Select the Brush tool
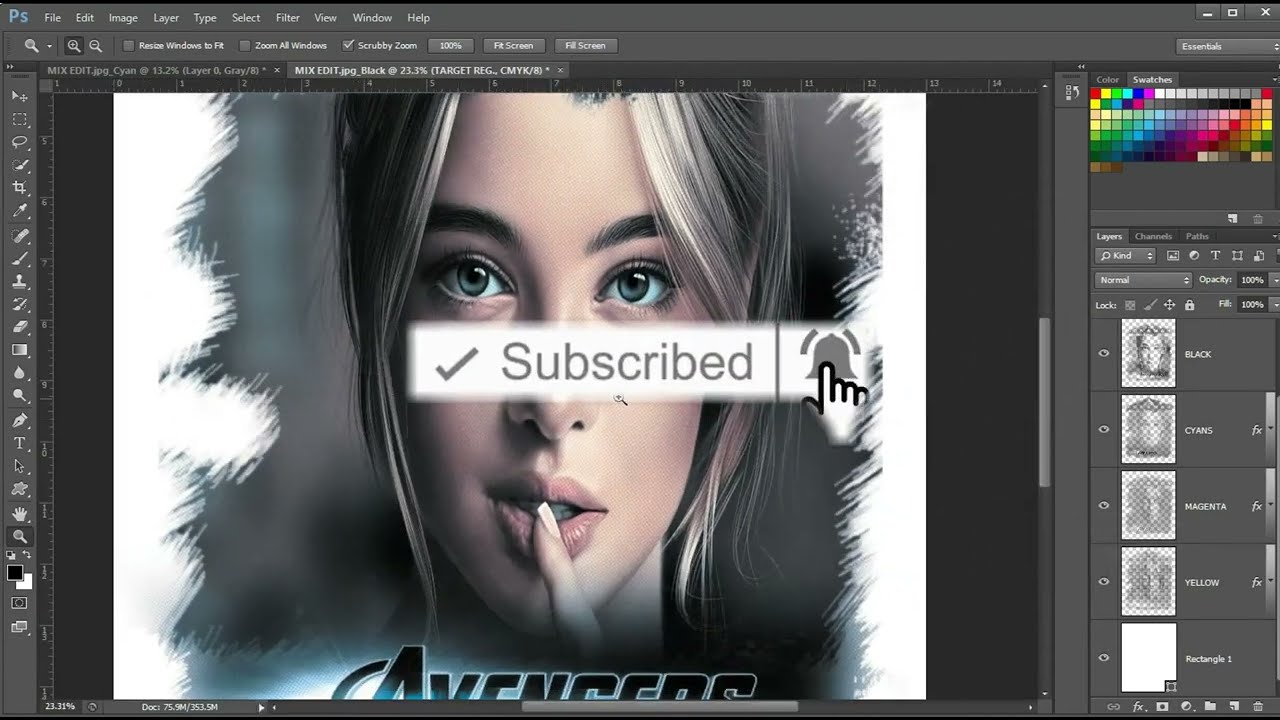 19,259
